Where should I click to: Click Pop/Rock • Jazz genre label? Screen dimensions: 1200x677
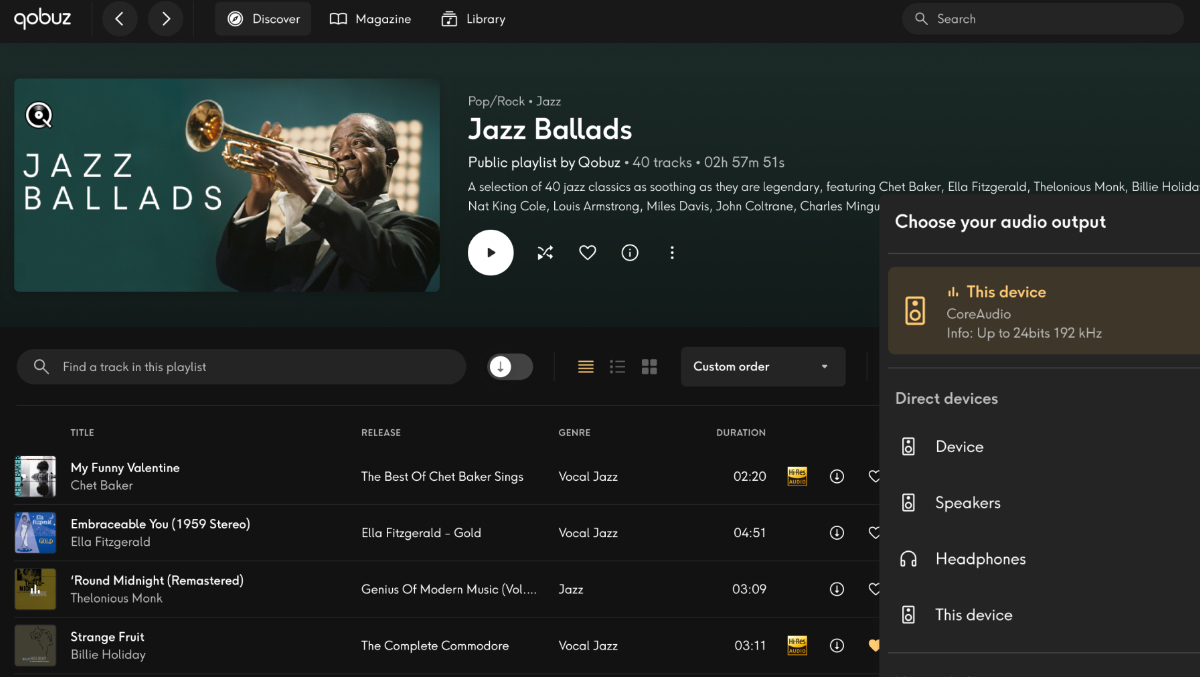click(514, 101)
